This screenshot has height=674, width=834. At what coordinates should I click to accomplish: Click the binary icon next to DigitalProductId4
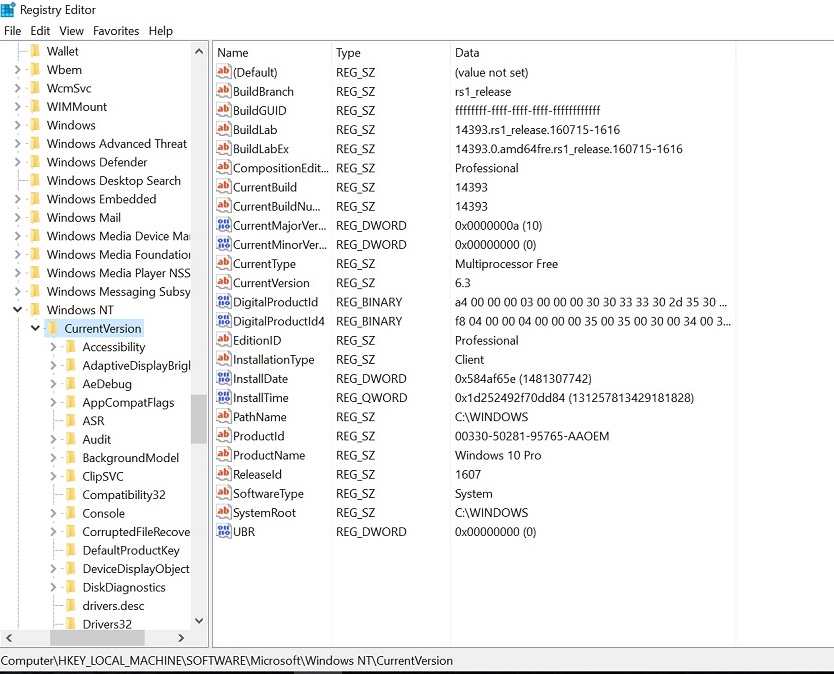pyautogui.click(x=223, y=321)
